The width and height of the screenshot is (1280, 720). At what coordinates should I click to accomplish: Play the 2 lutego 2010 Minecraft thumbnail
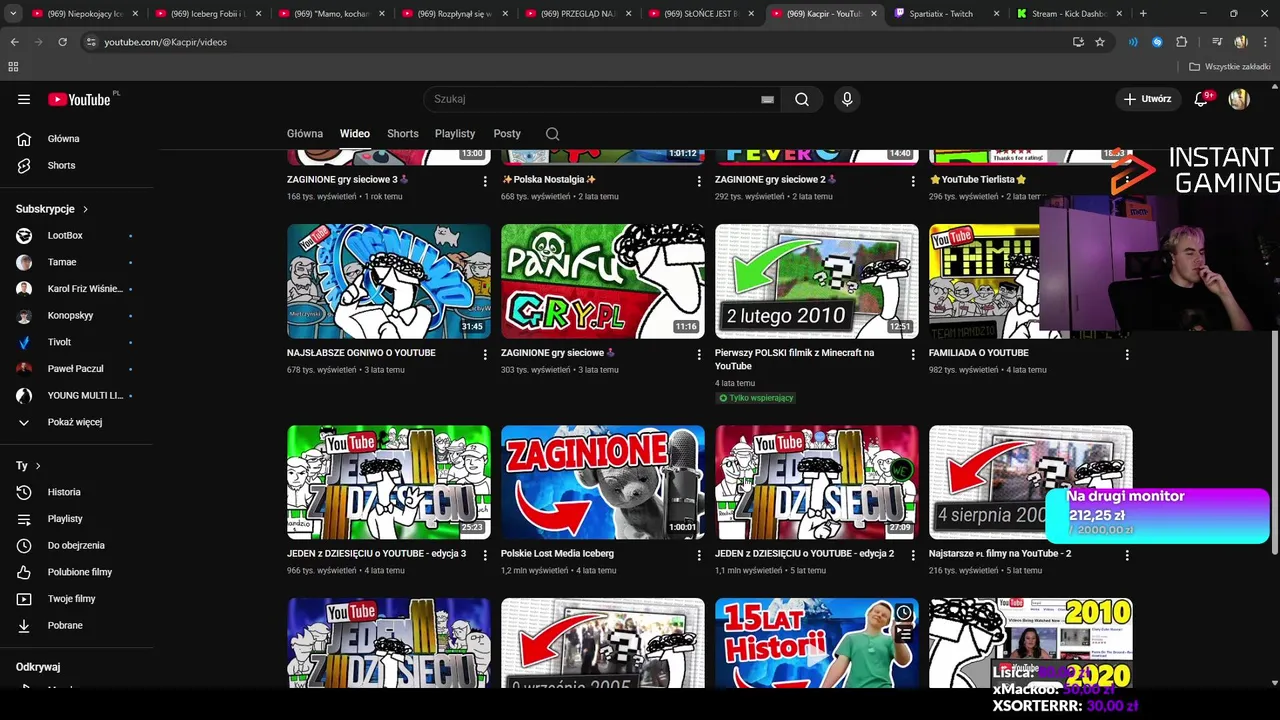(x=817, y=281)
